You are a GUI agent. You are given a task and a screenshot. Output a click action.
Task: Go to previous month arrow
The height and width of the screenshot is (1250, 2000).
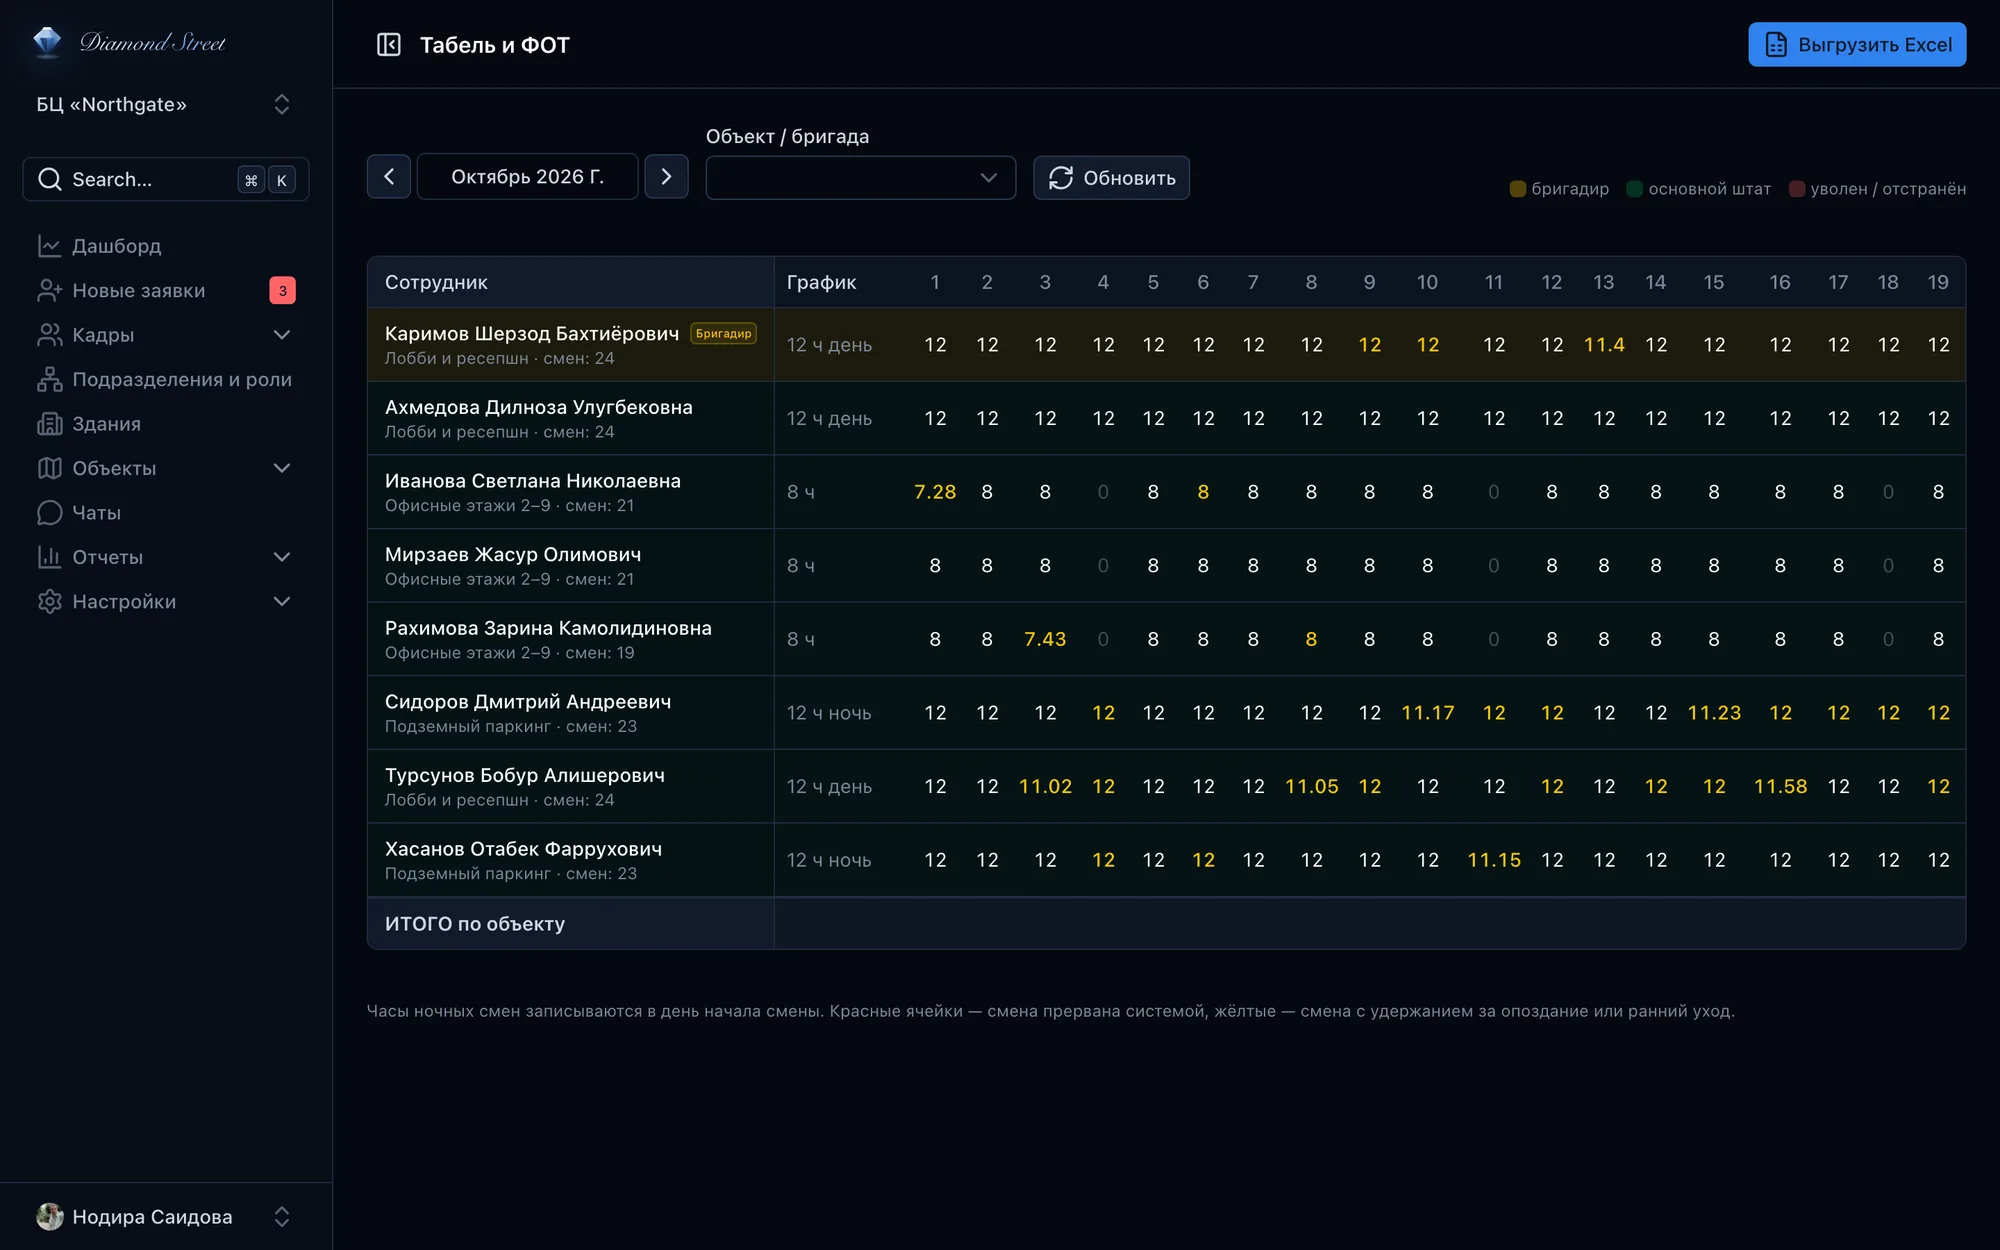click(x=389, y=177)
